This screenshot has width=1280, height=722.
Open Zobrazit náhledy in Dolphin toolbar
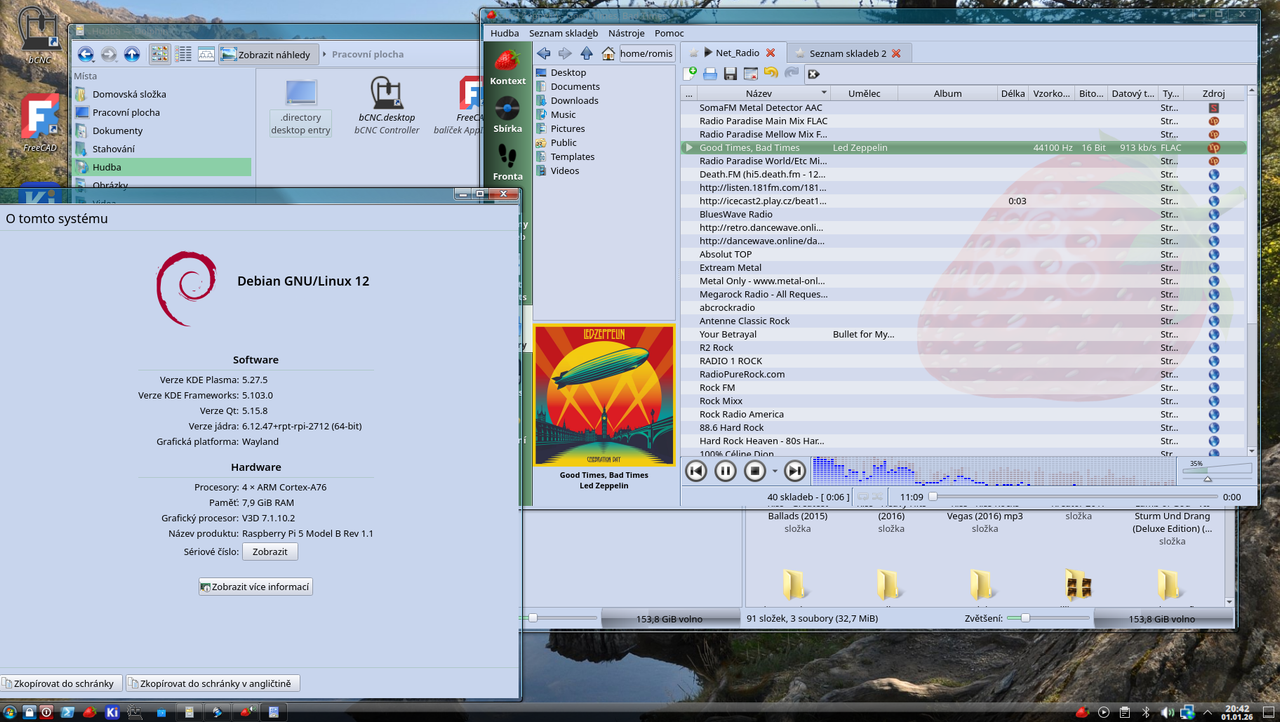point(269,54)
